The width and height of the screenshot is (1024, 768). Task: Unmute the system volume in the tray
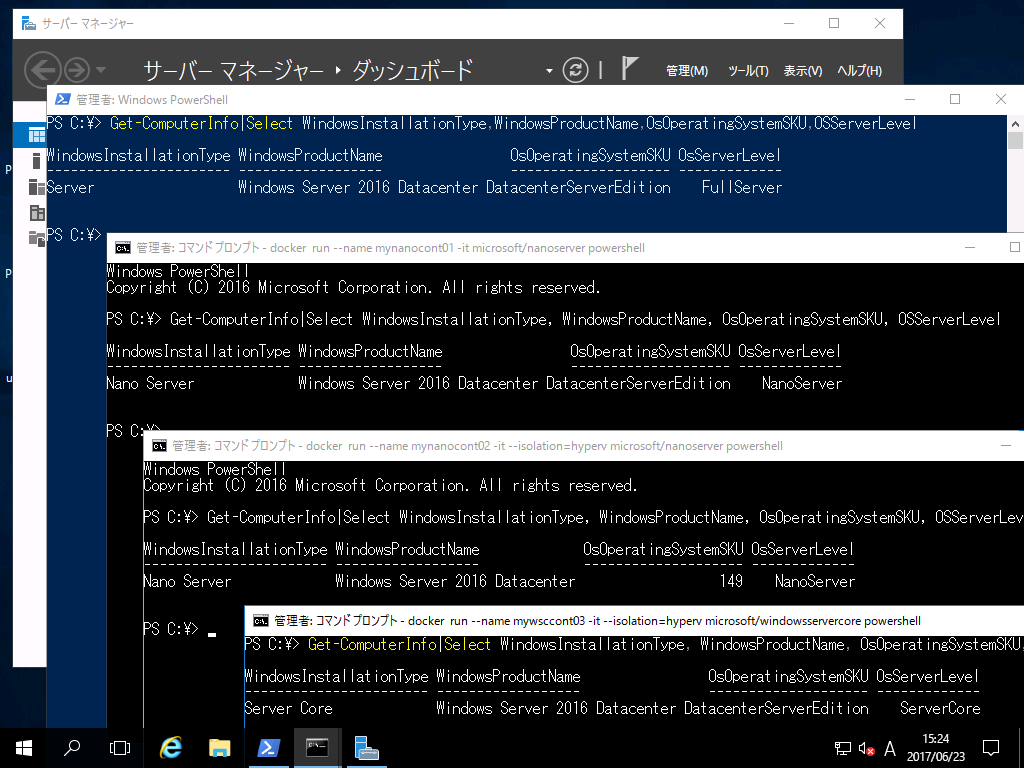[865, 747]
